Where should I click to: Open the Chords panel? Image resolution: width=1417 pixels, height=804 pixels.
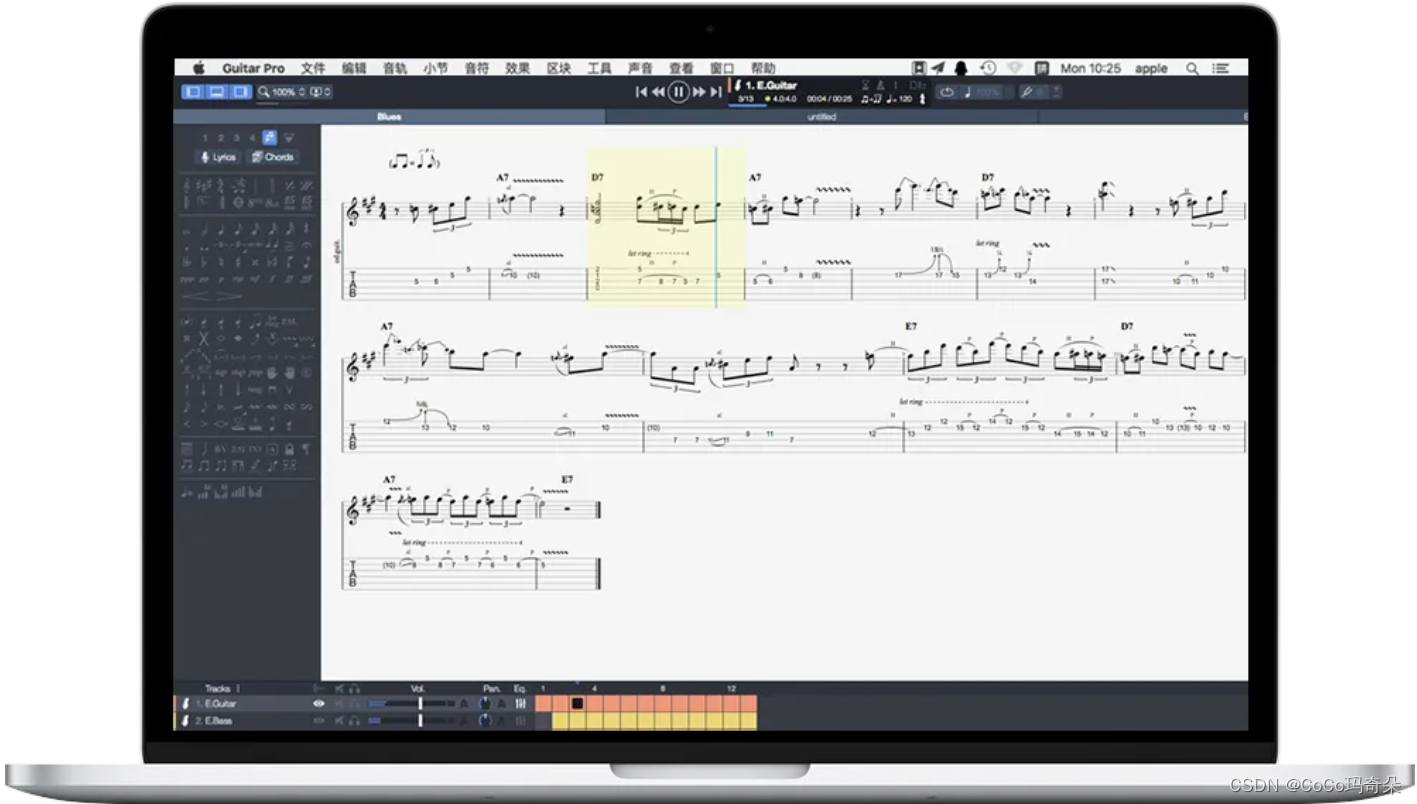273,157
